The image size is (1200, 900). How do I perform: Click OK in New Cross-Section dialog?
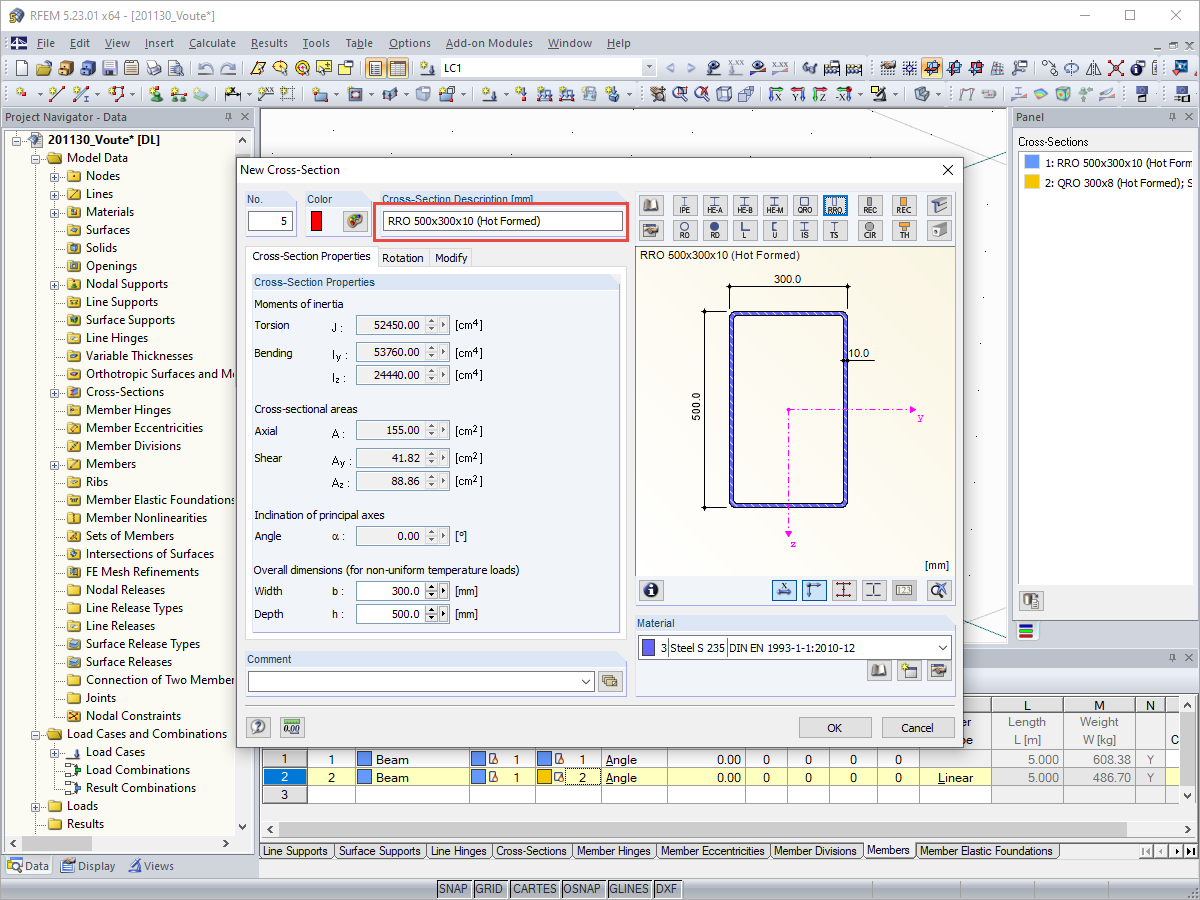click(x=835, y=728)
